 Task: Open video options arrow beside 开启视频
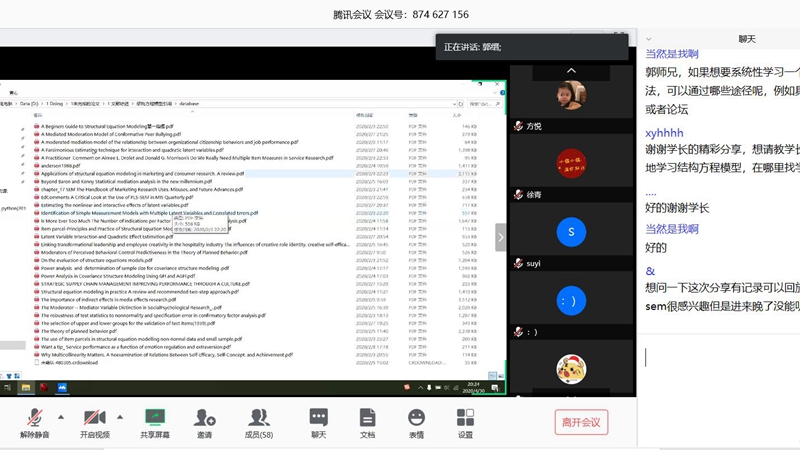120,417
